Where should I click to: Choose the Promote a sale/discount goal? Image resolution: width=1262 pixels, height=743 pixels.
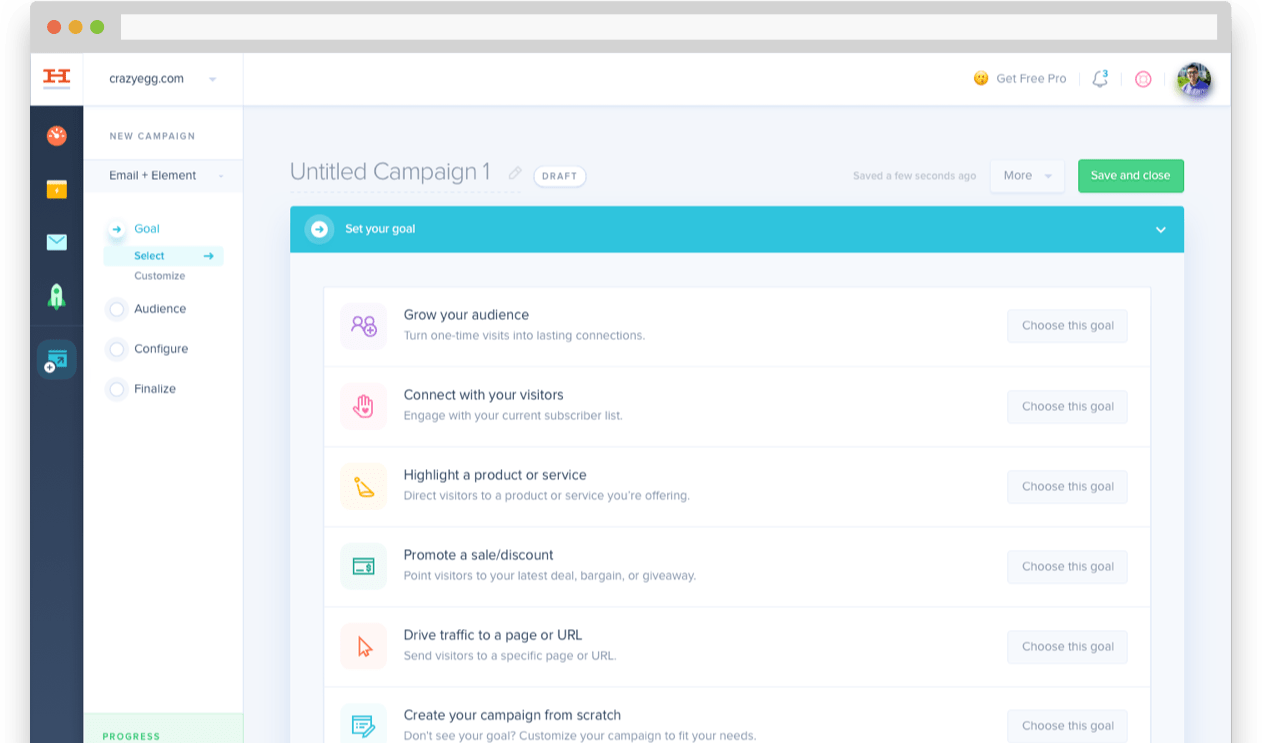coord(1067,567)
